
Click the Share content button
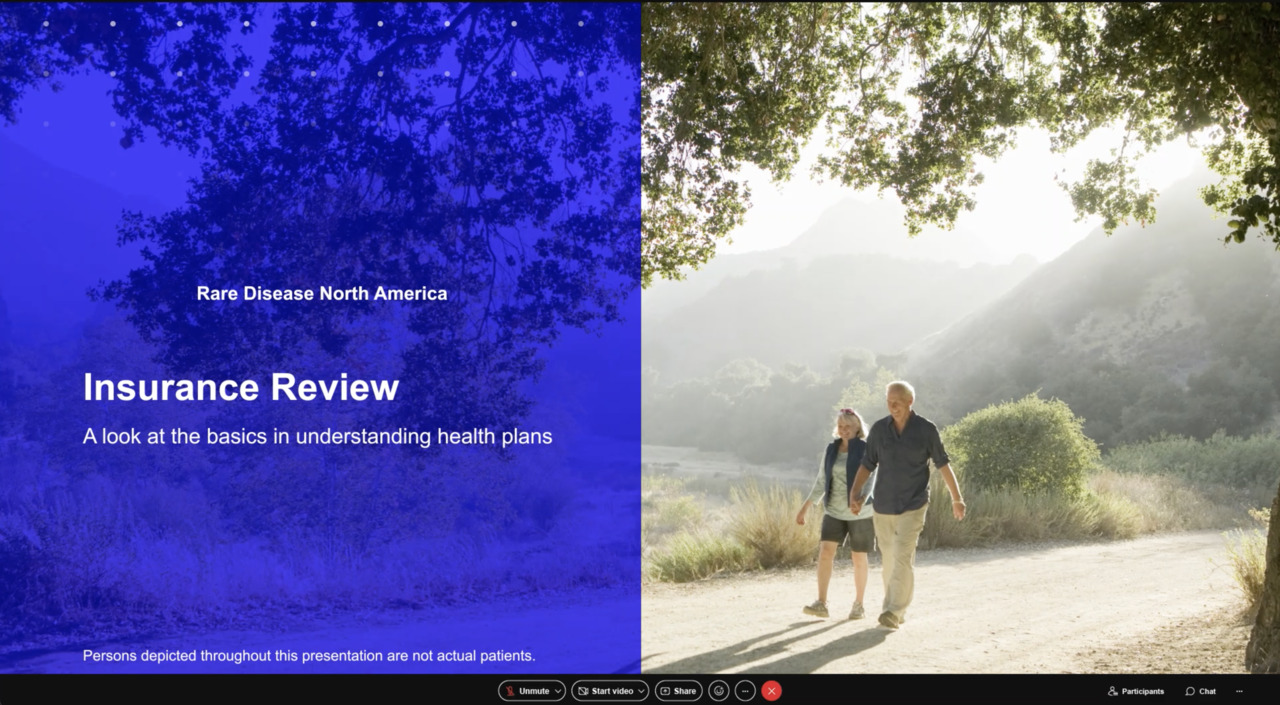pyautogui.click(x=678, y=691)
